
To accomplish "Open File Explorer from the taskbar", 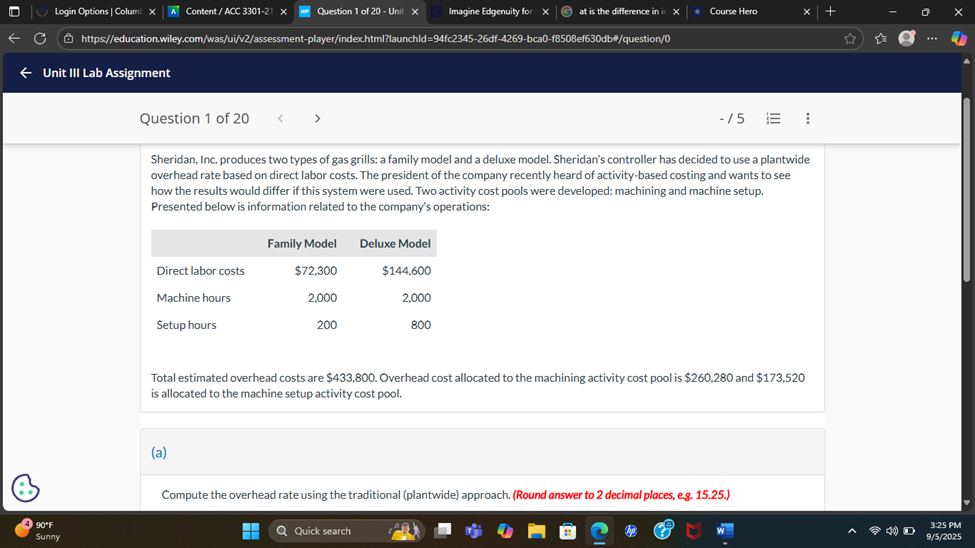I will 537,531.
